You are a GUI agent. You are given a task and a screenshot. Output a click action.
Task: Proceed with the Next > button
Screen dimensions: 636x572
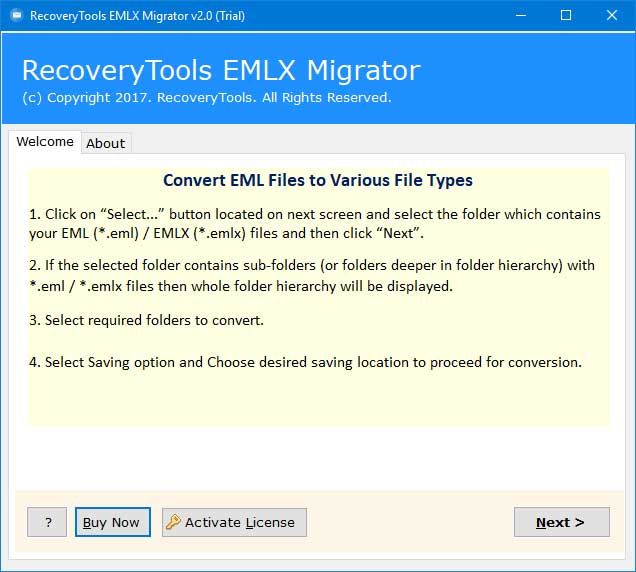(562, 522)
